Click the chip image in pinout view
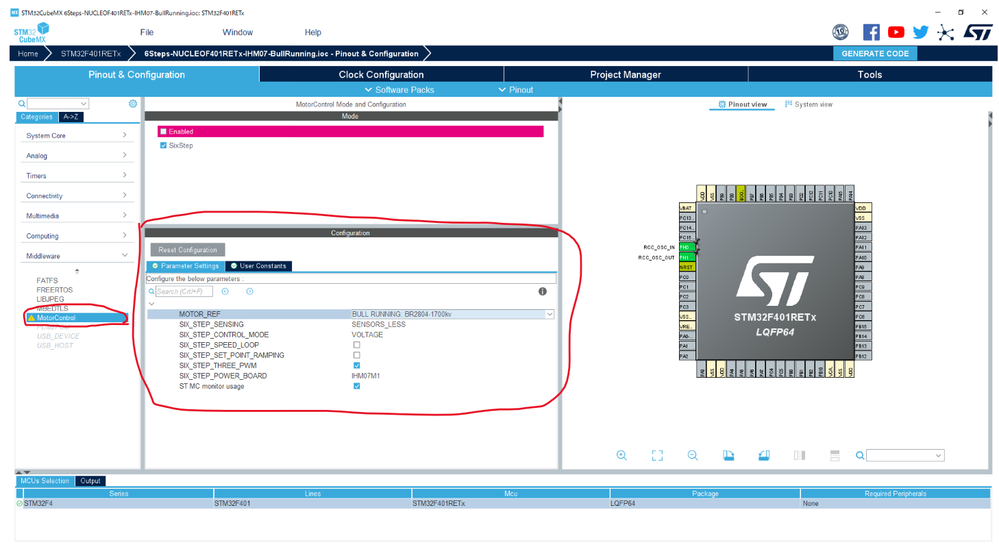Image resolution: width=999 pixels, height=552 pixels. (x=775, y=282)
